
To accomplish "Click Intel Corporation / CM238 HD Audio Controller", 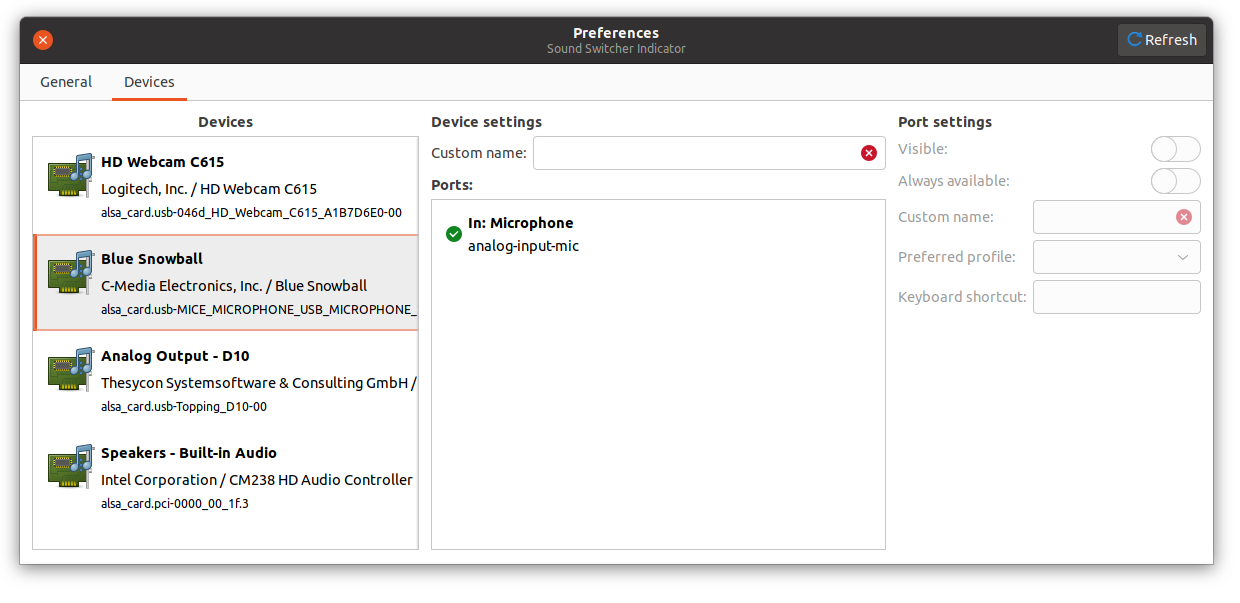I will pyautogui.click(x=257, y=480).
